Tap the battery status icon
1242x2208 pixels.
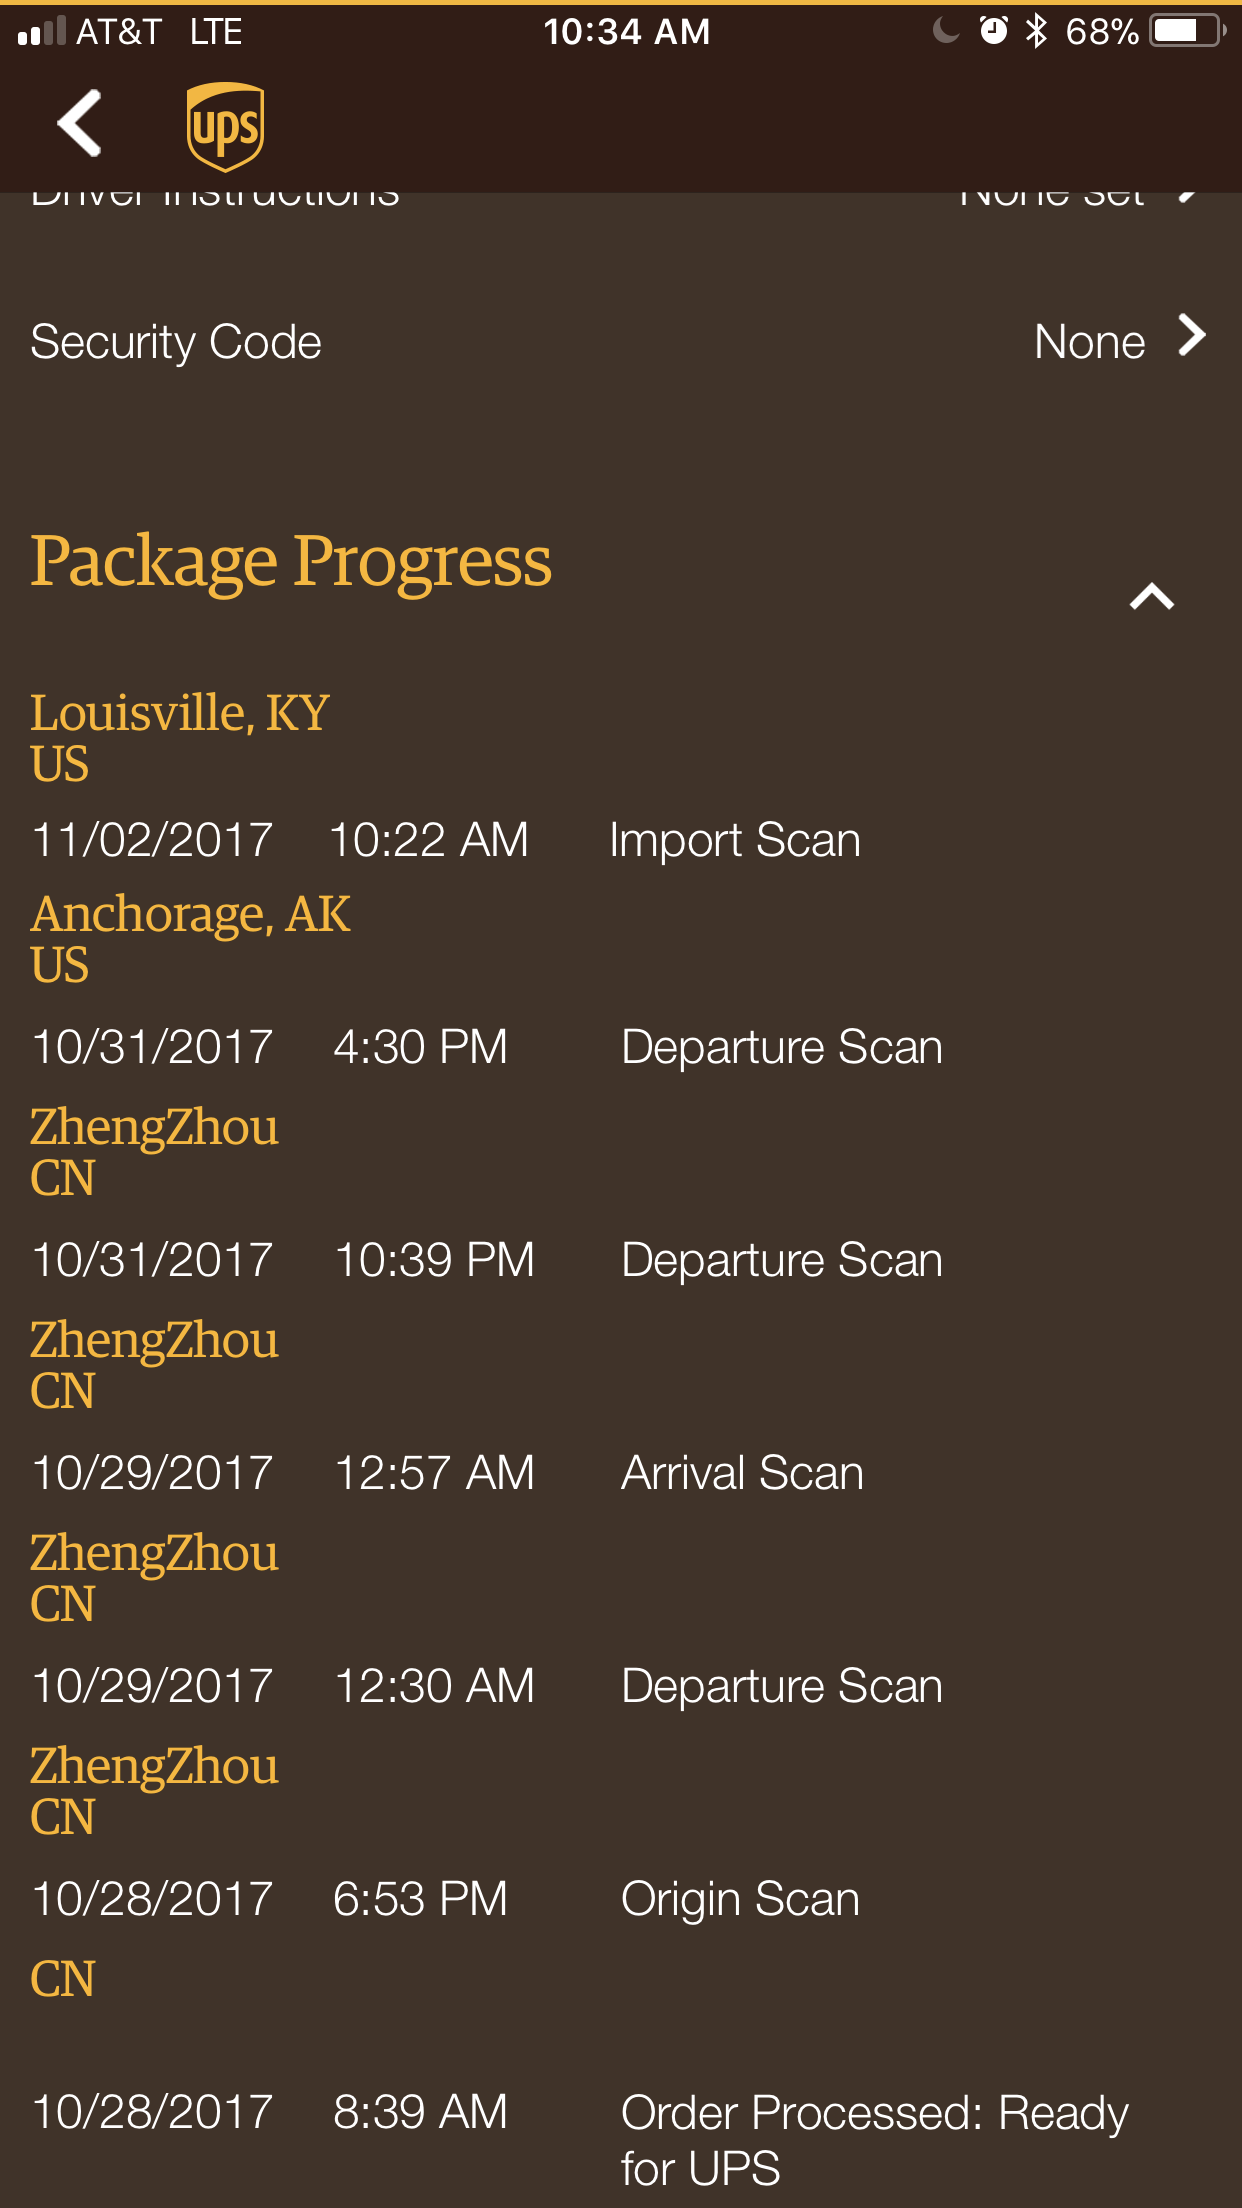point(1187,31)
